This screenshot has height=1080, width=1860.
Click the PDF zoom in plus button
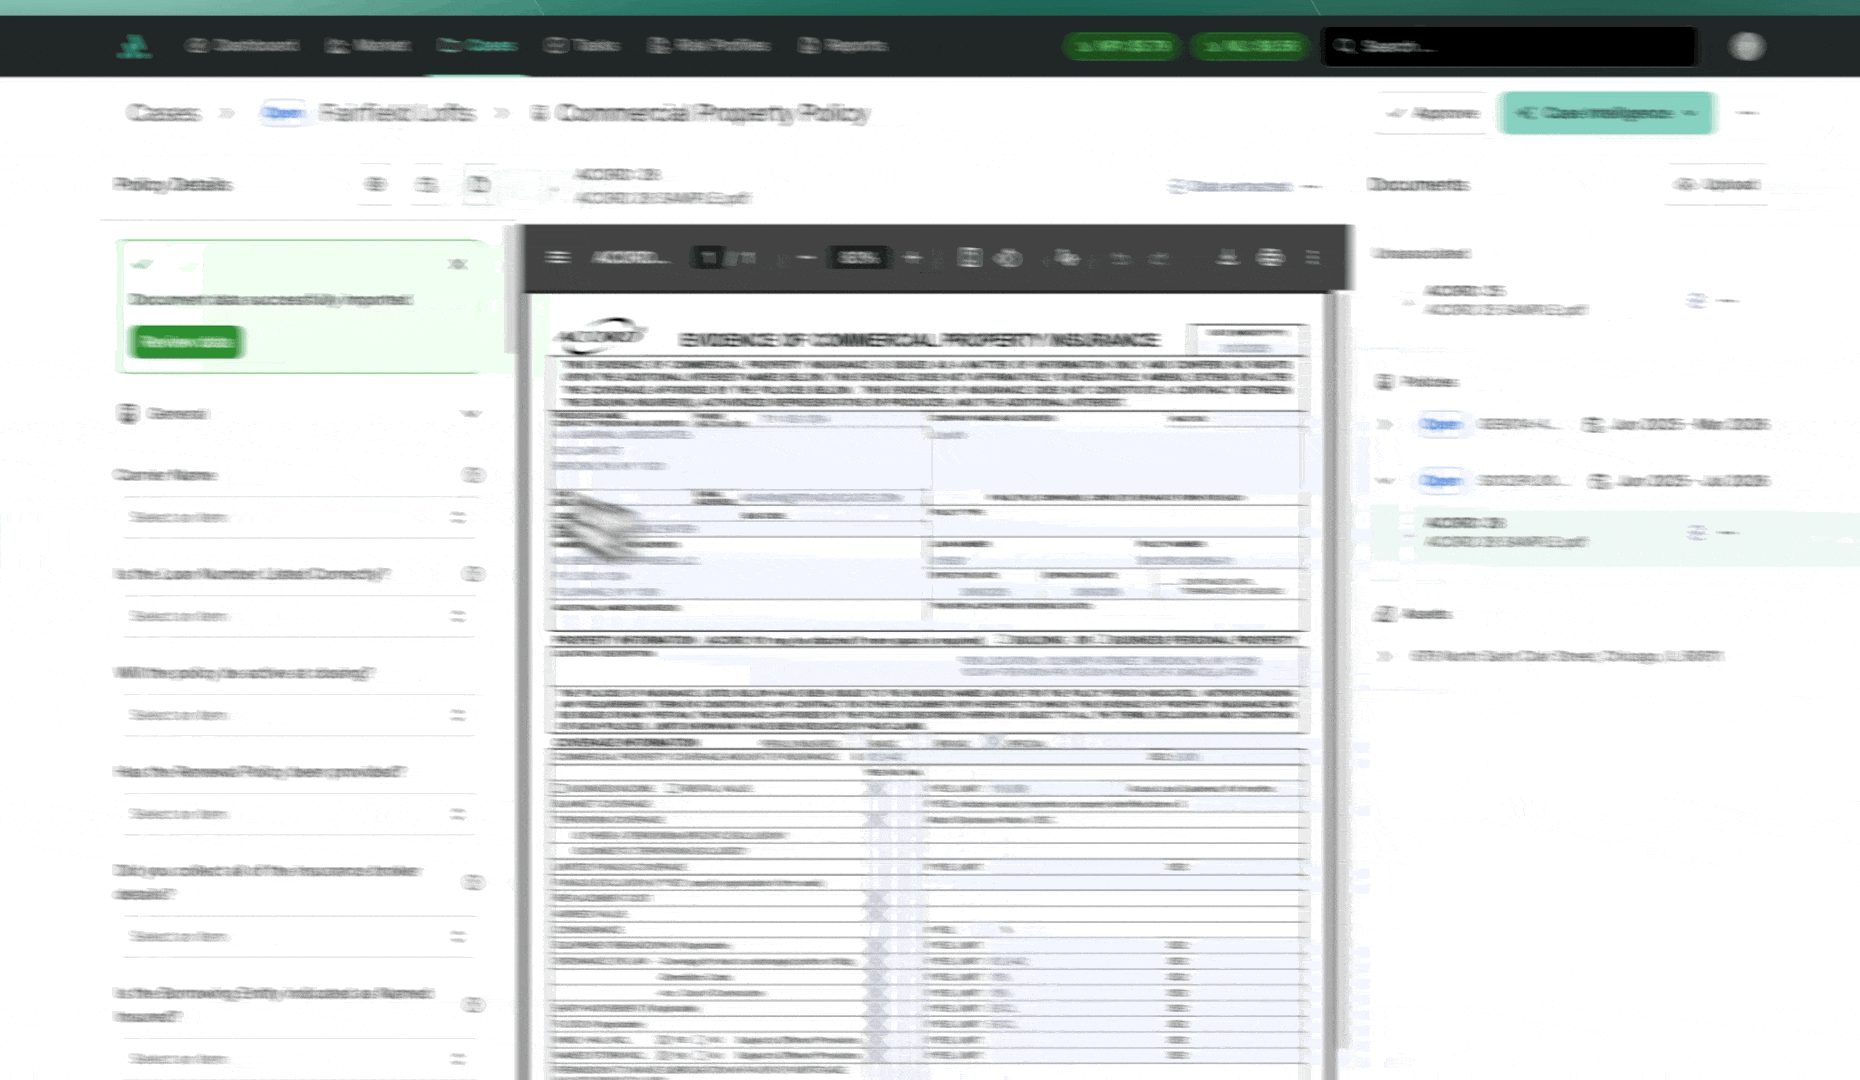coord(911,258)
